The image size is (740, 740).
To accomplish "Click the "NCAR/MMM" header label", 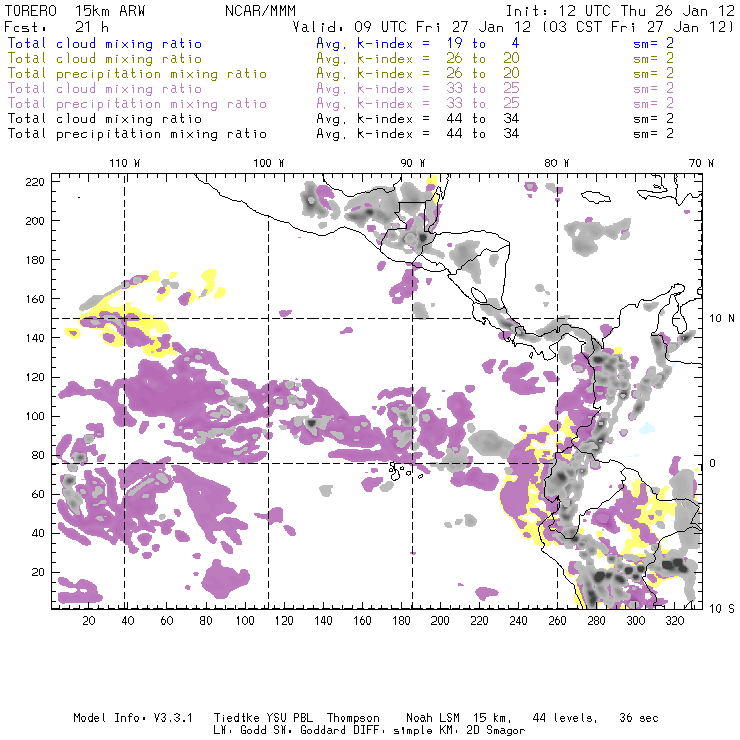I will pyautogui.click(x=260, y=10).
